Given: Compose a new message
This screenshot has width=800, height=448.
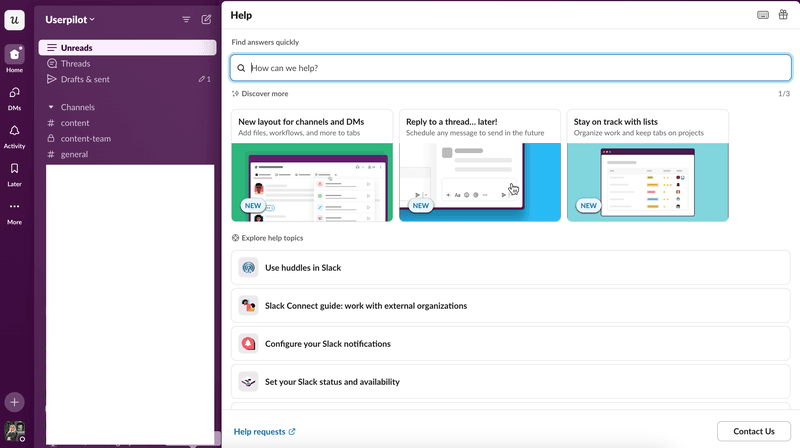Looking at the screenshot, I should [206, 19].
